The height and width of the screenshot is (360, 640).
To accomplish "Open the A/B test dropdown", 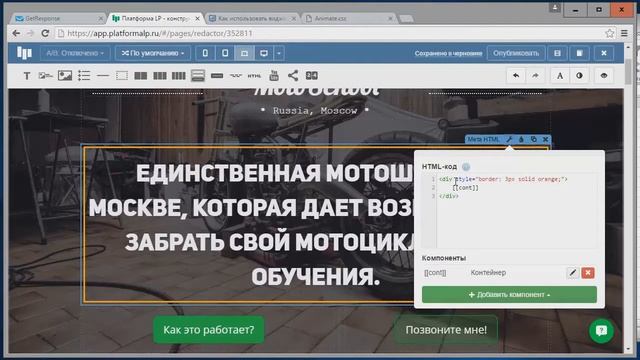I will tap(75, 53).
